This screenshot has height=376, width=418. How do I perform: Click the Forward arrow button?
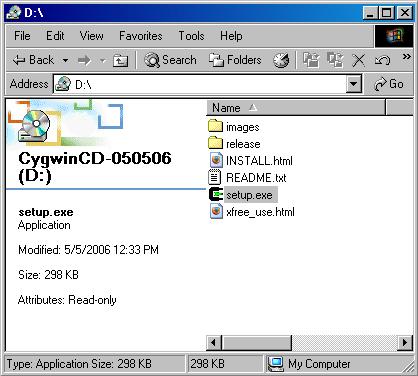point(84,60)
